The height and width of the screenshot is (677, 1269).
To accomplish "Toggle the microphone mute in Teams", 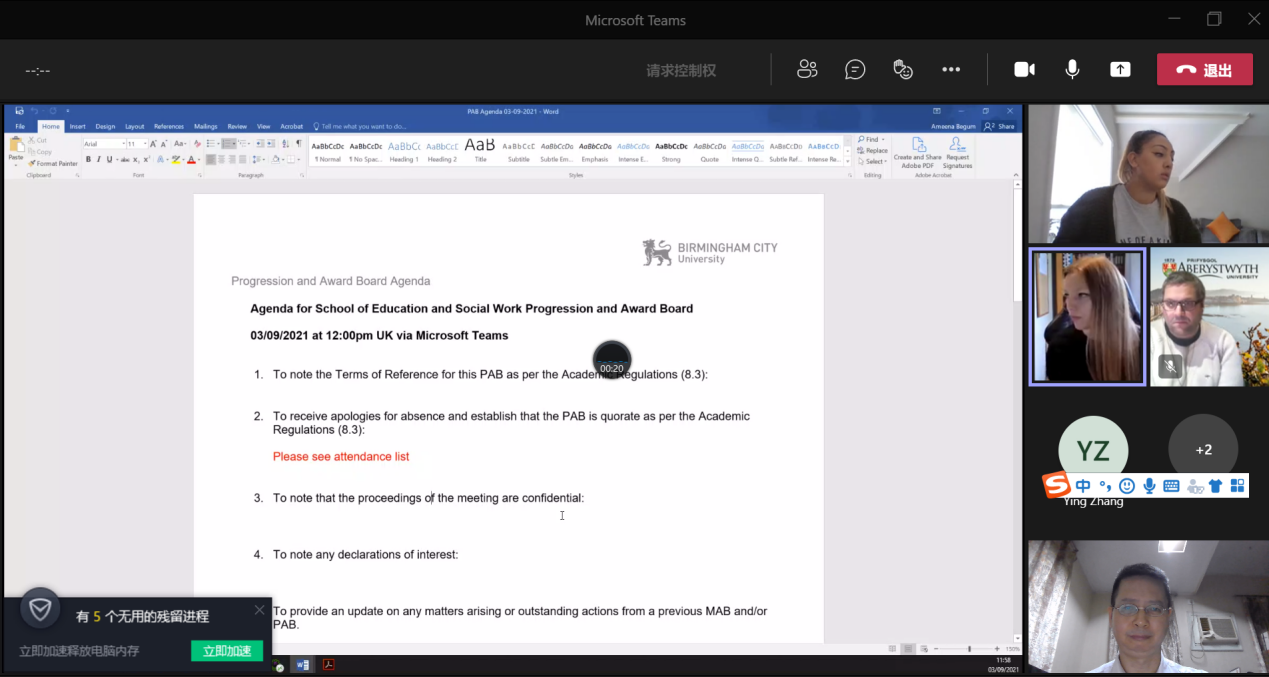I will coord(1072,69).
